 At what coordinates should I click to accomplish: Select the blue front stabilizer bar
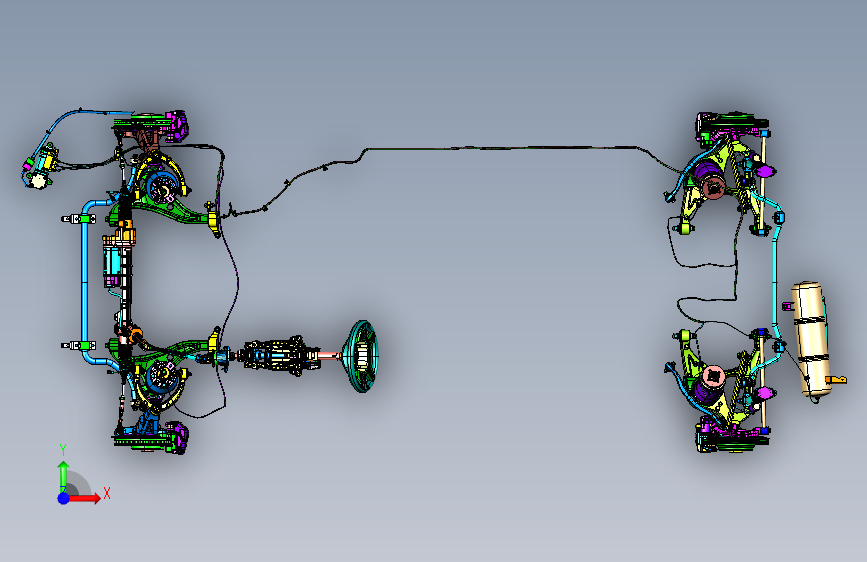click(86, 282)
